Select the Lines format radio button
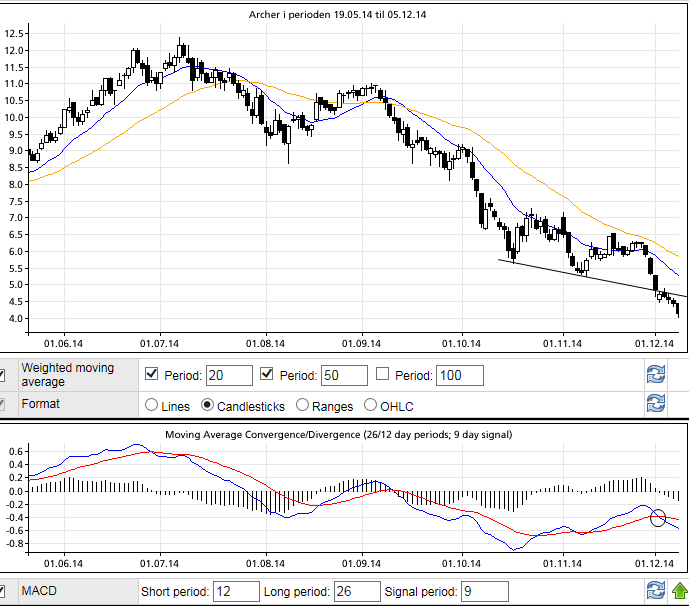The width and height of the screenshot is (689, 606). coord(152,406)
